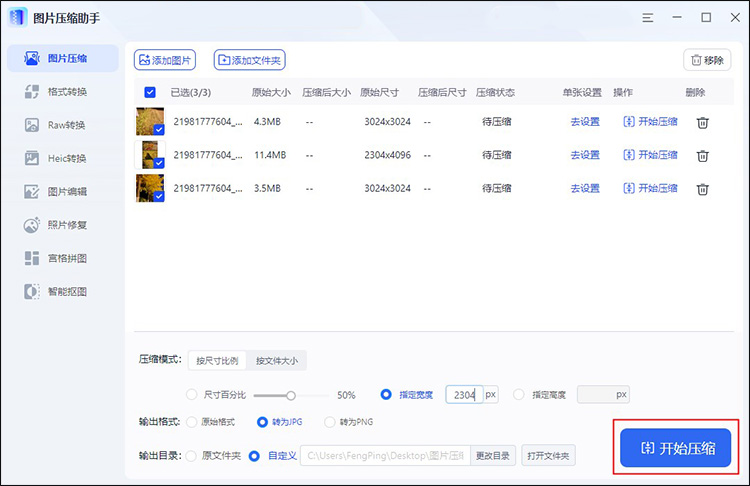
Task: Click 开始压缩 link in the 11.4MB row
Action: pos(651,155)
